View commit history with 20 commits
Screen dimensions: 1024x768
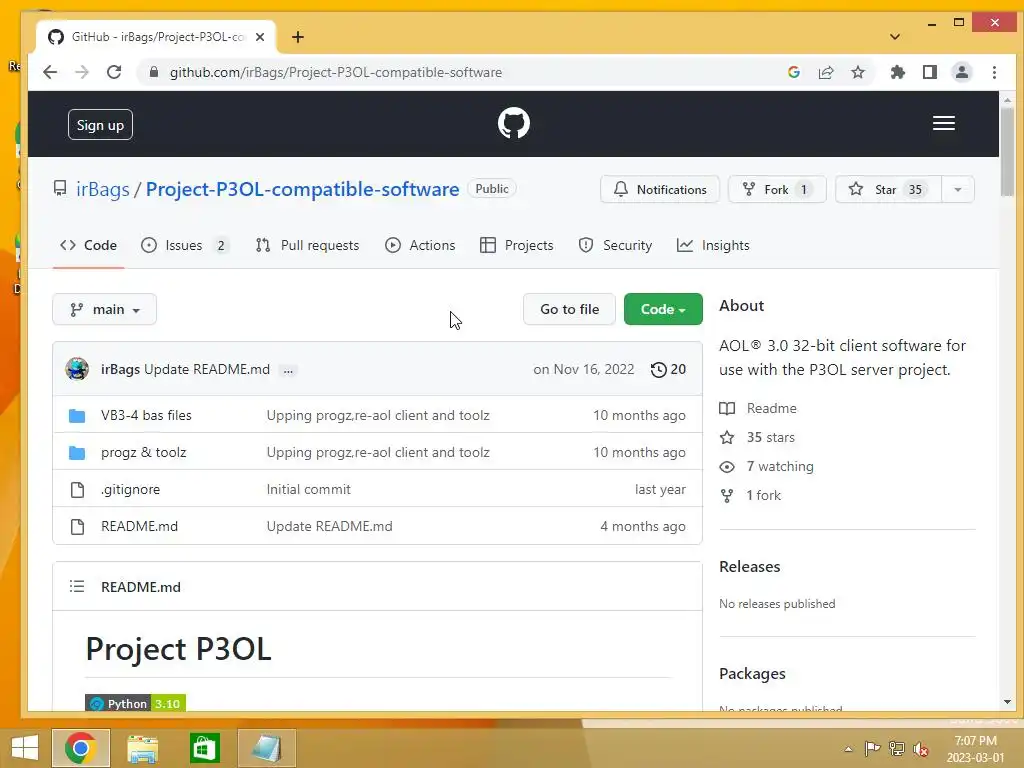click(x=668, y=370)
